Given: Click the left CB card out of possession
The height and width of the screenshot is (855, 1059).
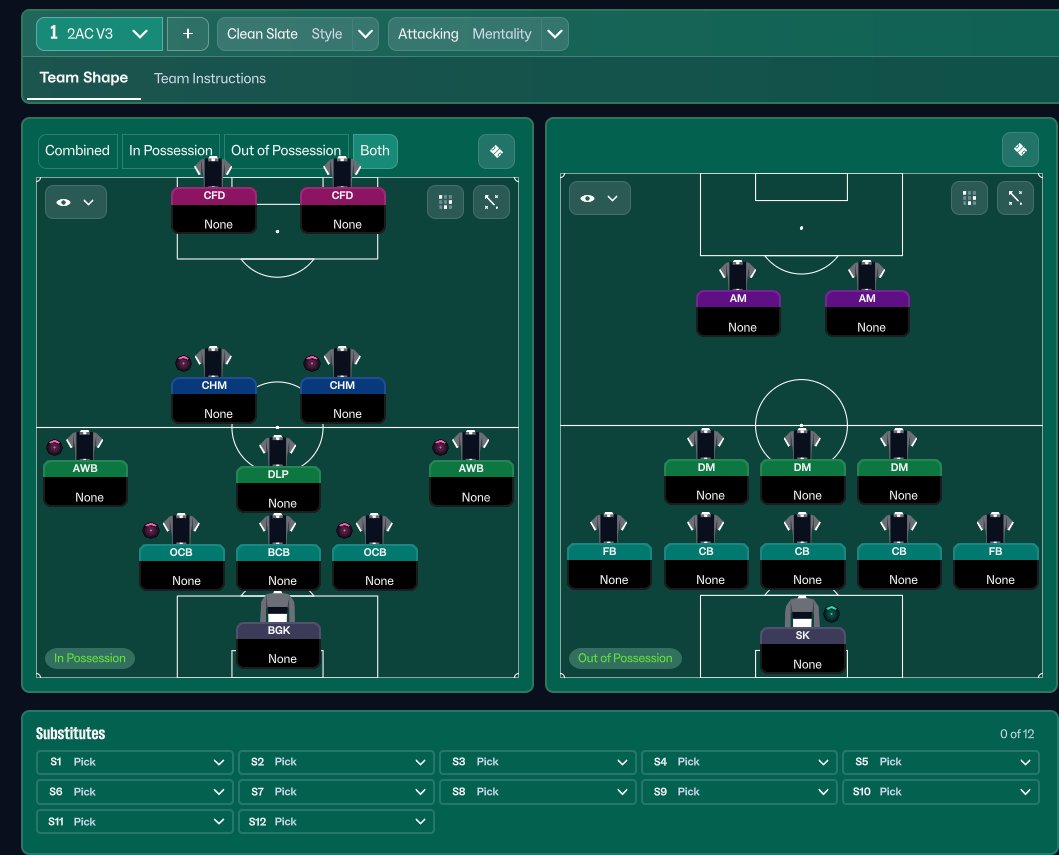Looking at the screenshot, I should pyautogui.click(x=706, y=566).
